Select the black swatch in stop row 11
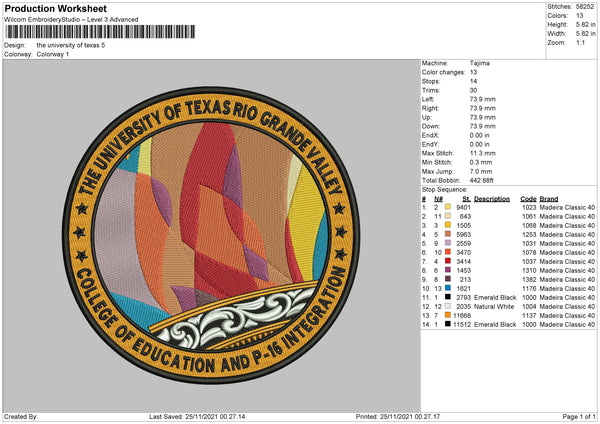The width and height of the screenshot is (600, 424). [x=448, y=297]
